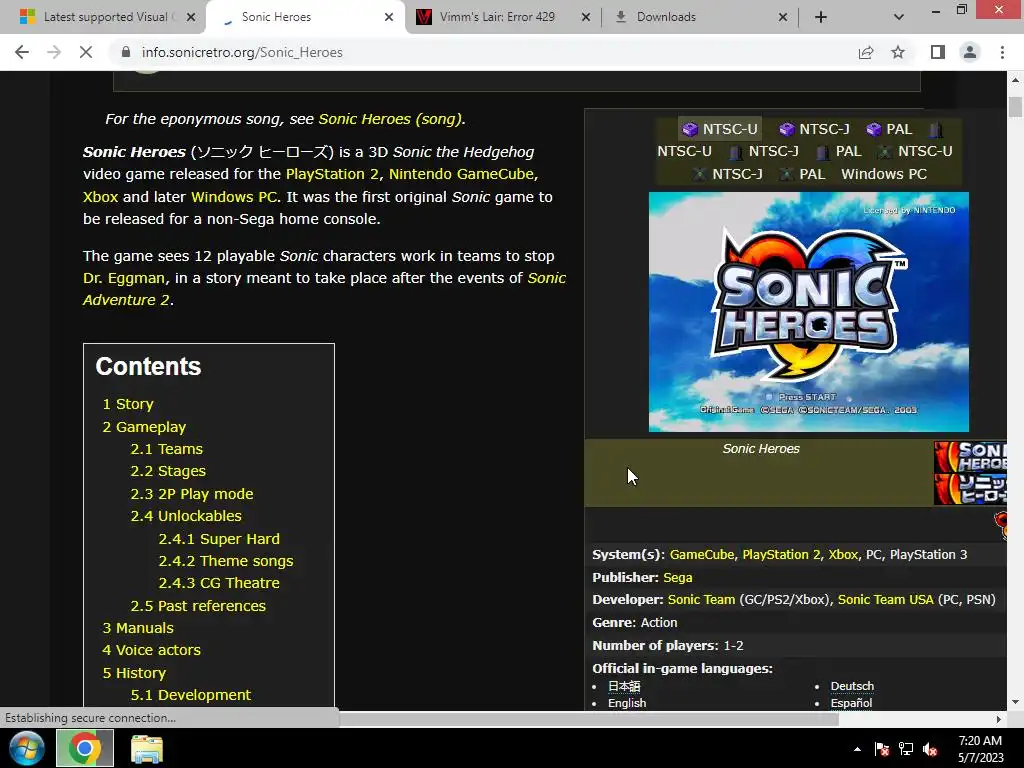This screenshot has width=1024, height=768.
Task: Close the Downloads tab
Action: click(x=783, y=17)
